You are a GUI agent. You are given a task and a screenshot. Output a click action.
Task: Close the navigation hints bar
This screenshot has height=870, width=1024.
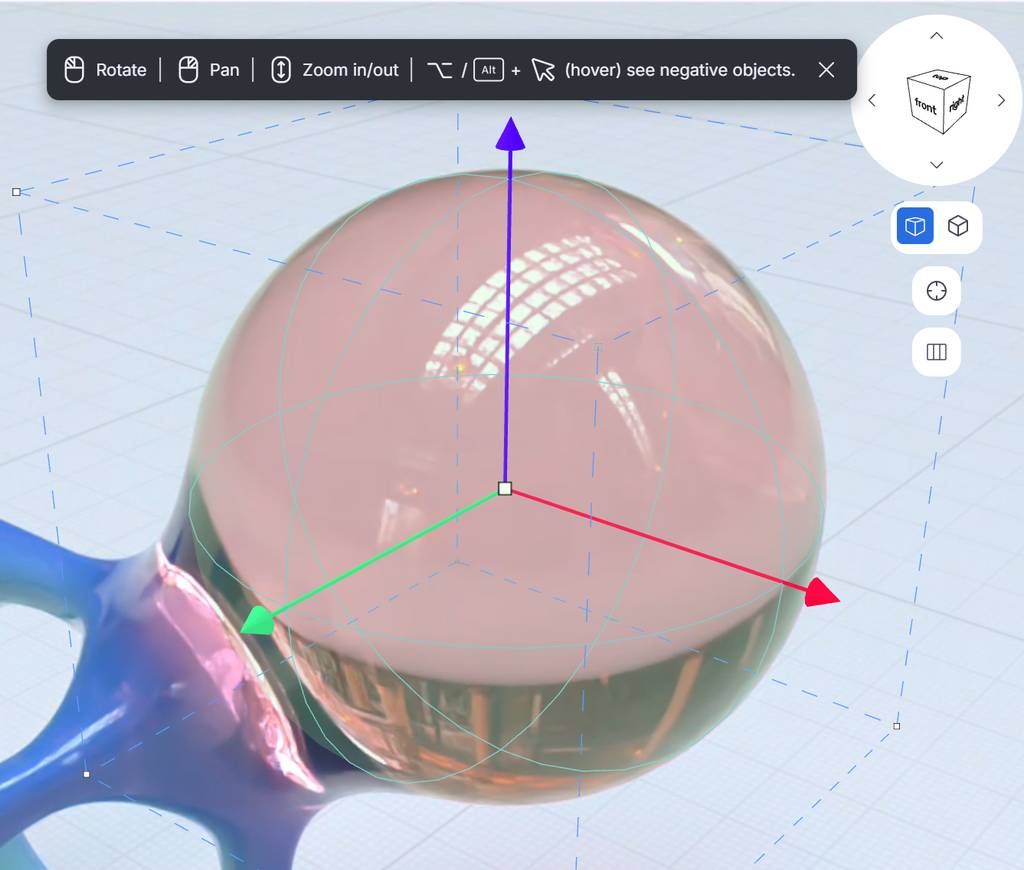tap(826, 70)
